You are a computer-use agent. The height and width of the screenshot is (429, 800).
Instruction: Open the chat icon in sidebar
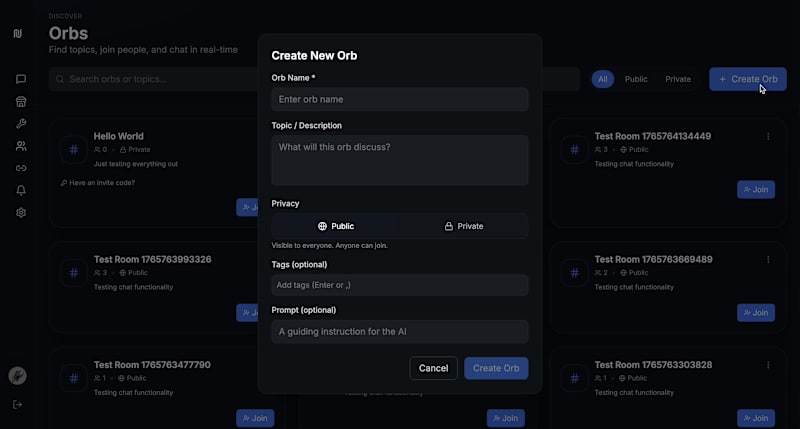pyautogui.click(x=21, y=79)
